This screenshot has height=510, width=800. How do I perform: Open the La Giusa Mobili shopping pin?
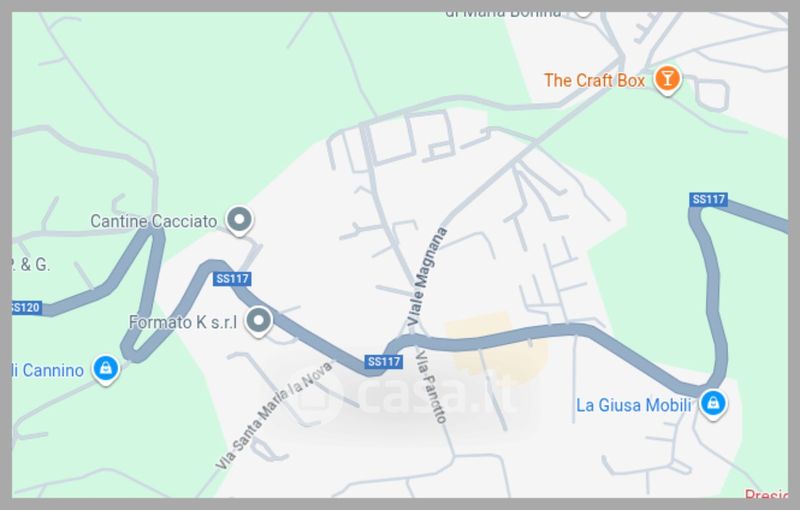(713, 403)
